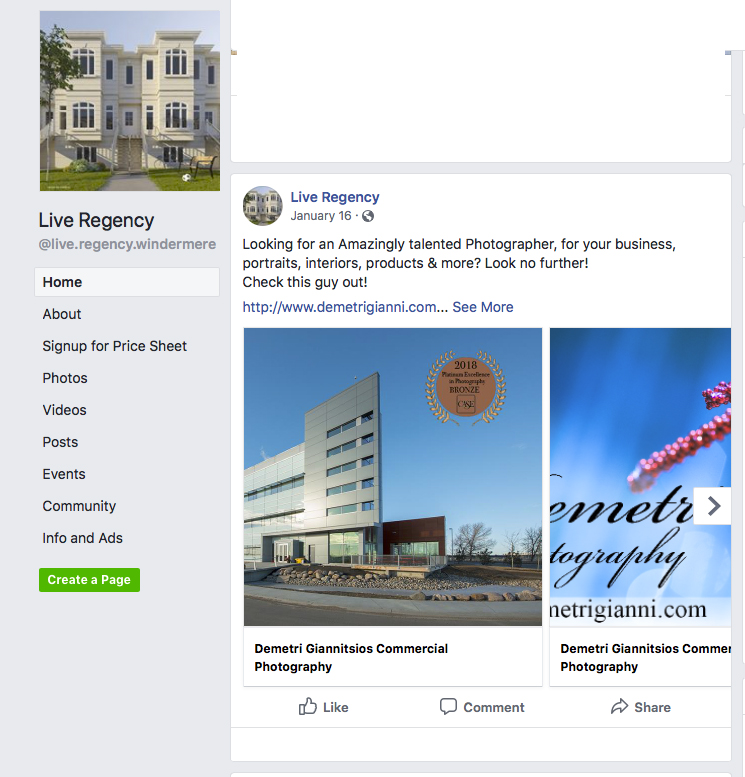Click the public globe privacy icon
The width and height of the screenshot is (745, 777).
coord(368,216)
